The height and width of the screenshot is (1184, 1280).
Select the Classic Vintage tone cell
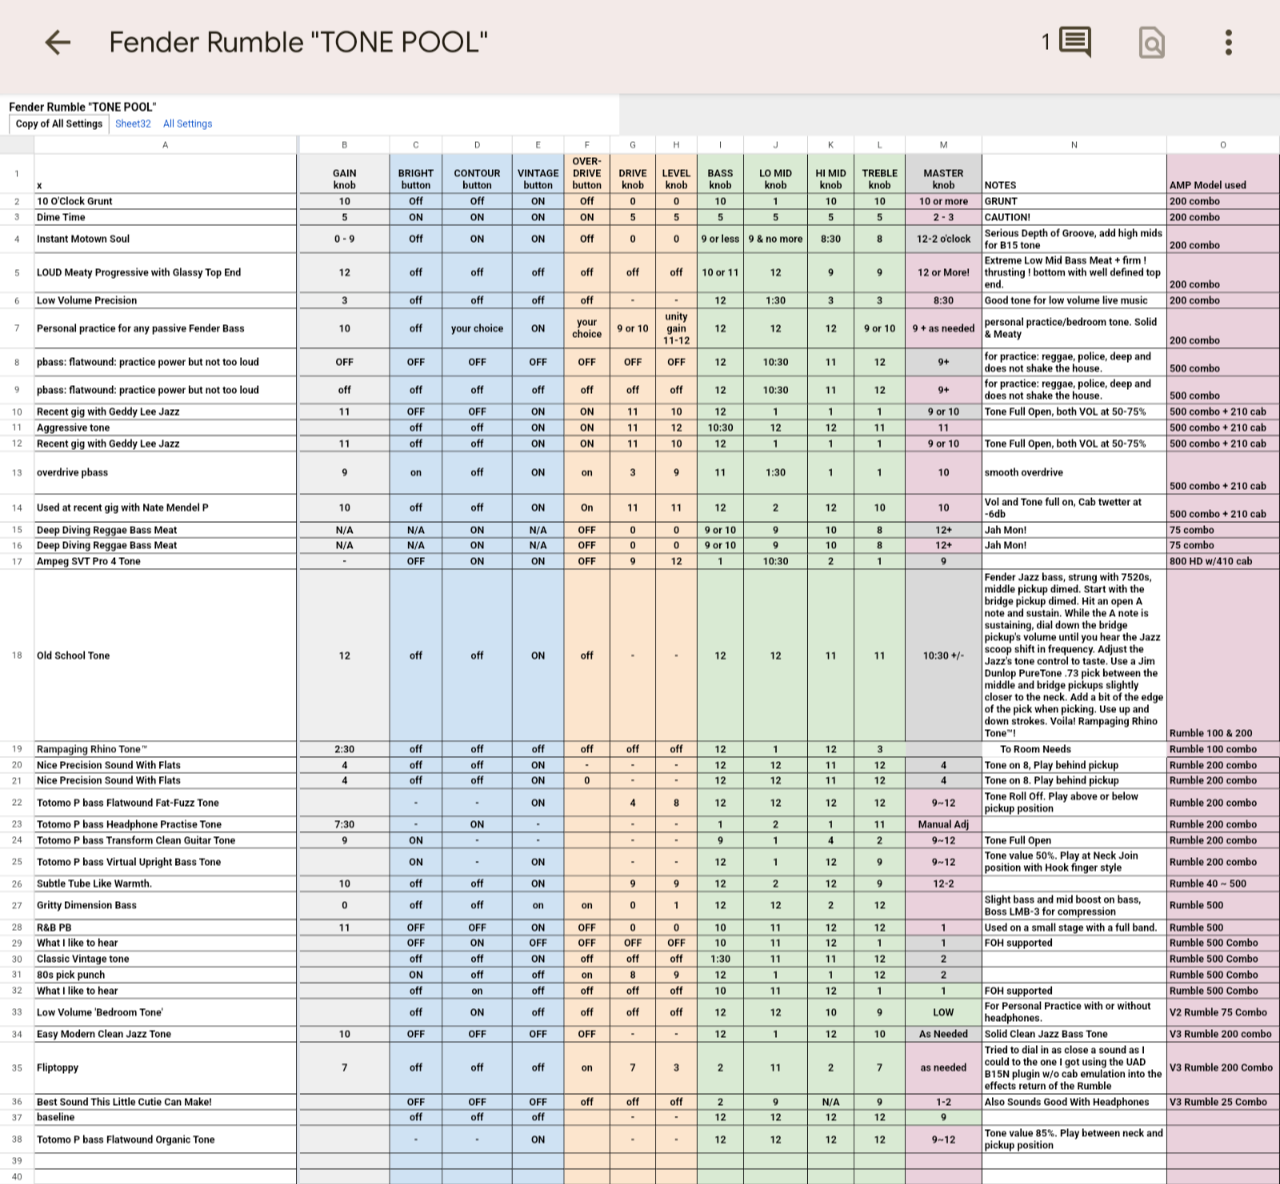point(165,958)
